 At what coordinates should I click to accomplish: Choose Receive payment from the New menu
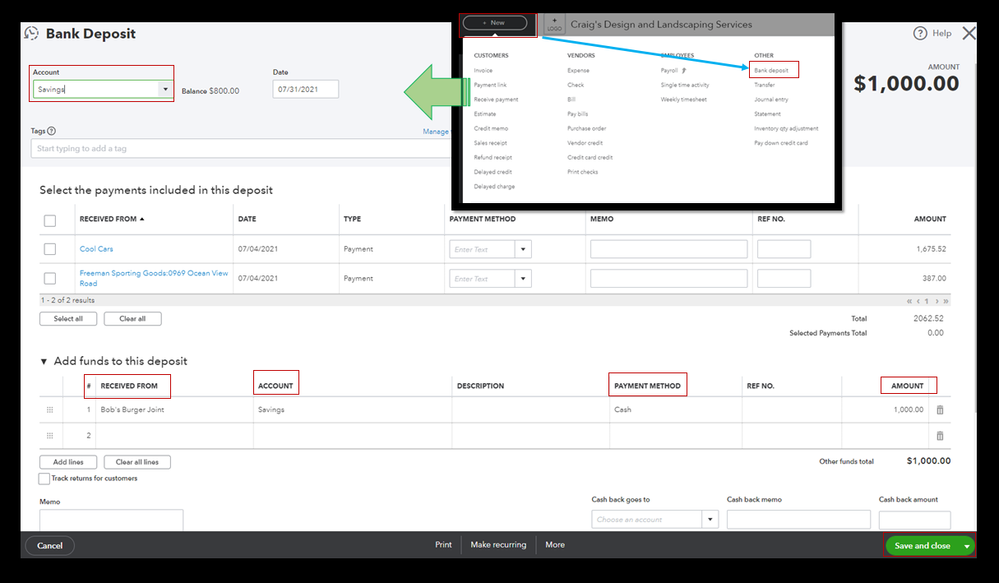(x=496, y=99)
